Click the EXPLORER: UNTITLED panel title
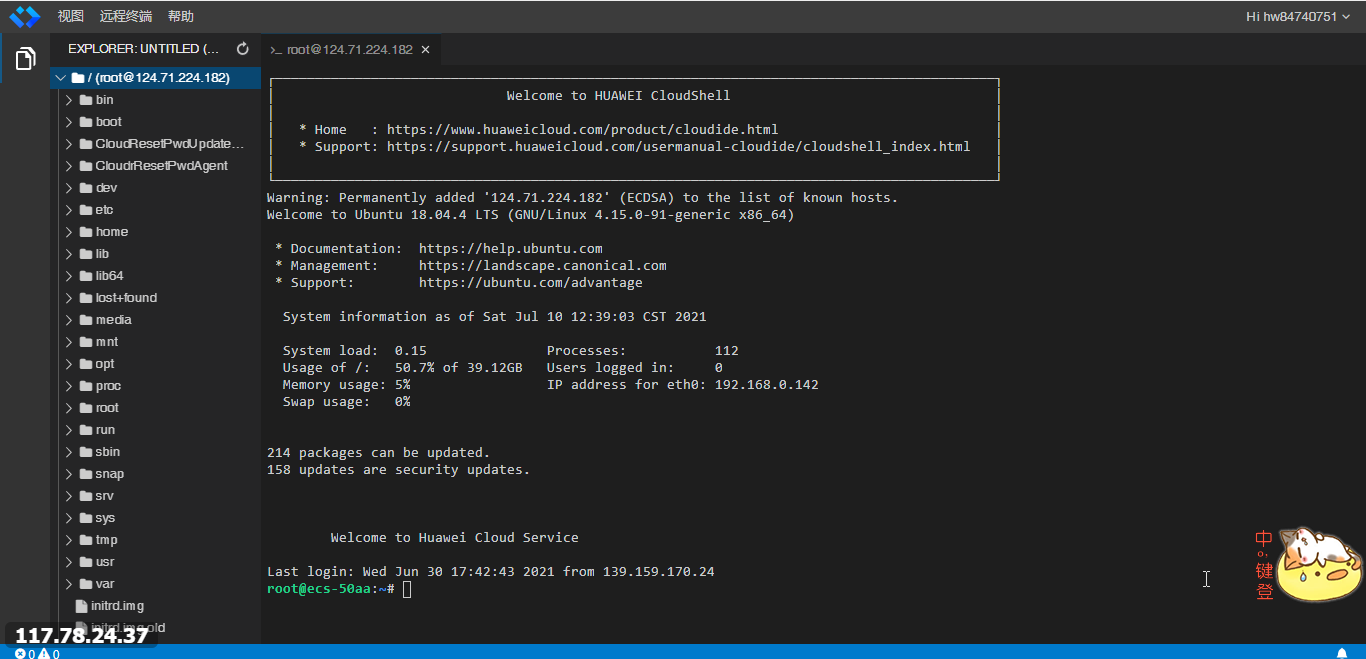 (x=144, y=49)
